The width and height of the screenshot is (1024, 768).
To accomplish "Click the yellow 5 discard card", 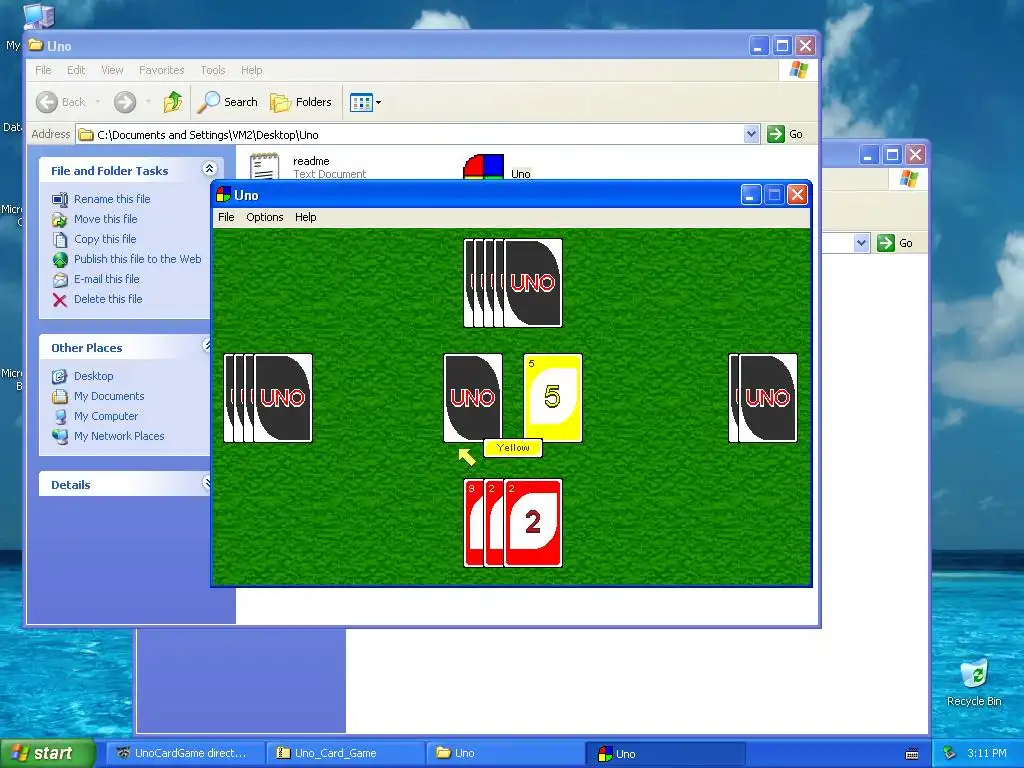I will pyautogui.click(x=552, y=398).
